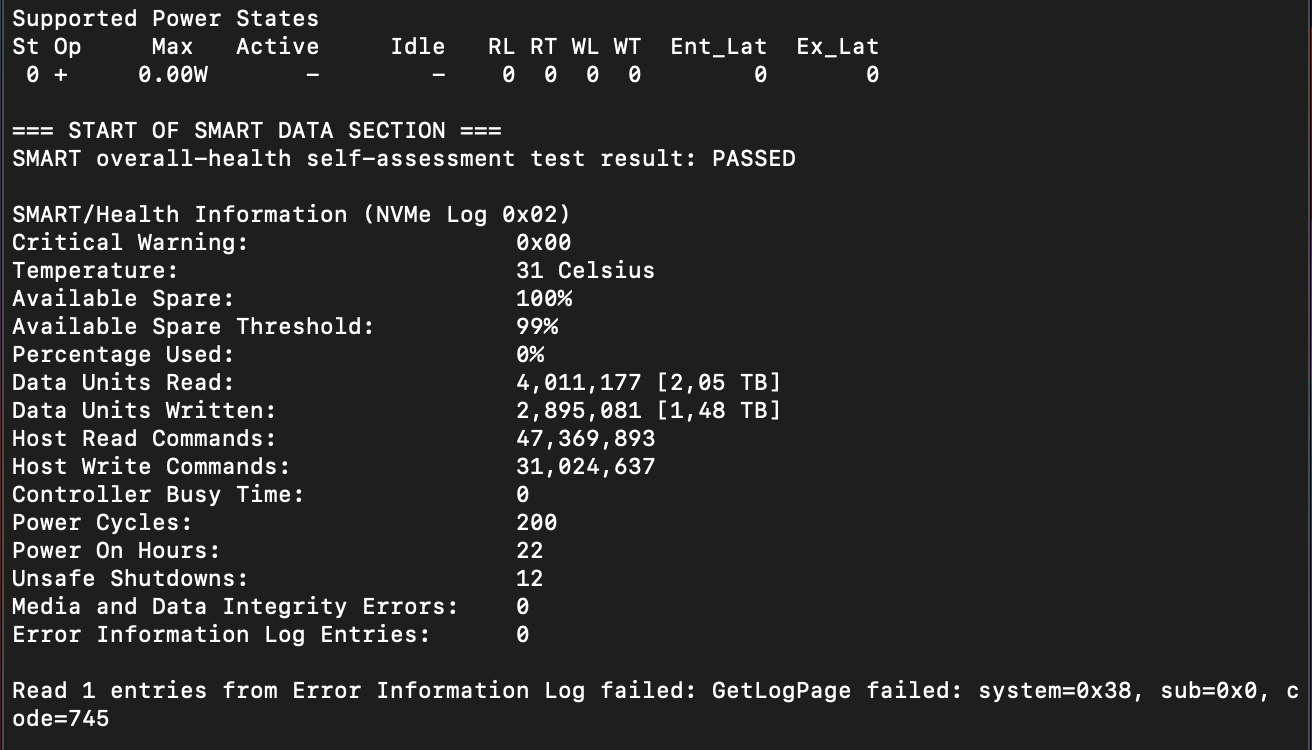This screenshot has width=1312, height=750.
Task: Click the Media and Data Integrity Errors label
Action: point(235,607)
